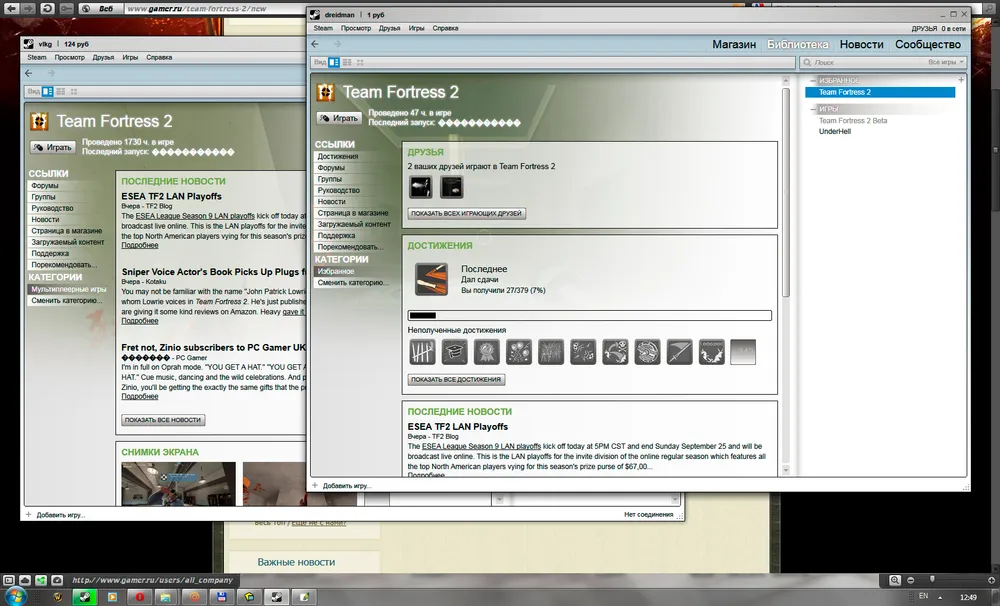Click the latest achievement icon Дал сдачи

coord(431,280)
